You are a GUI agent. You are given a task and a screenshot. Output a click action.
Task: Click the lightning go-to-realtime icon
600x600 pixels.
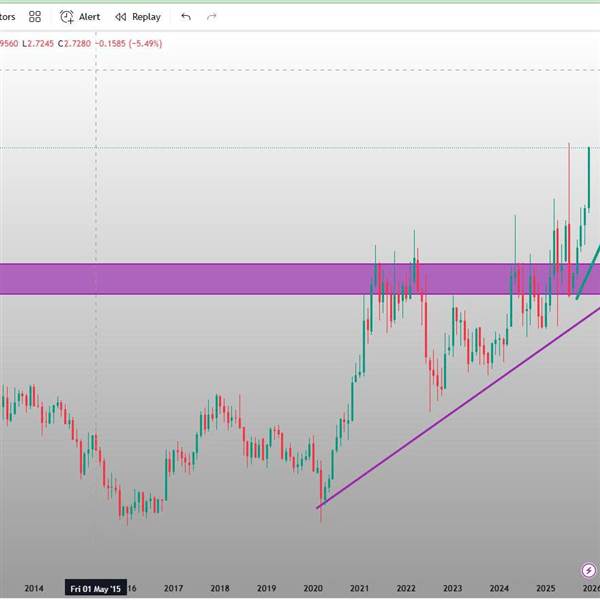click(588, 571)
